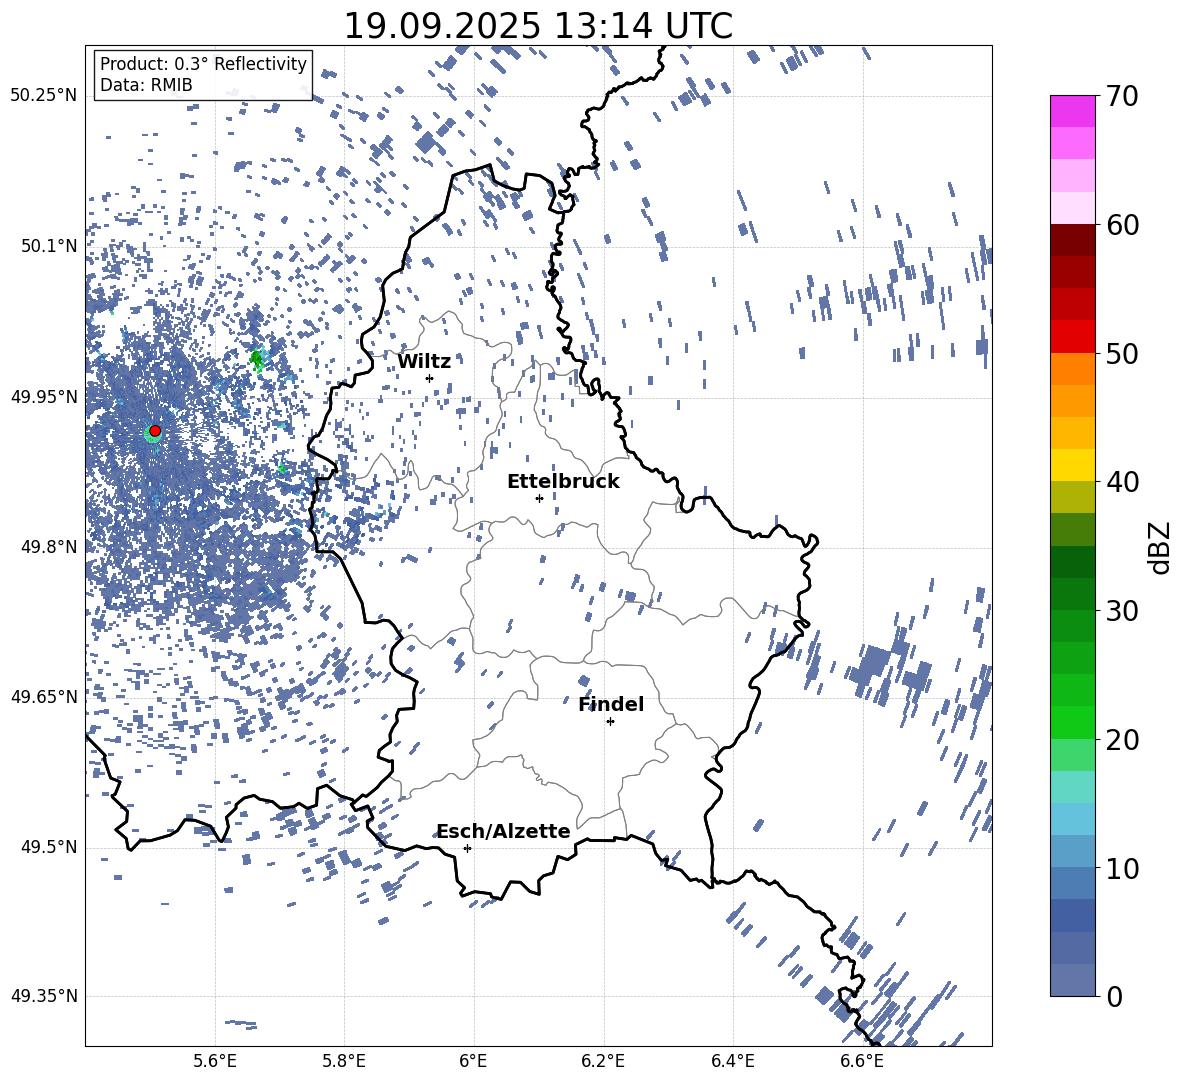Click the 49.35°N latitude label
This screenshot has height=1081, width=1184.
click(x=44, y=996)
